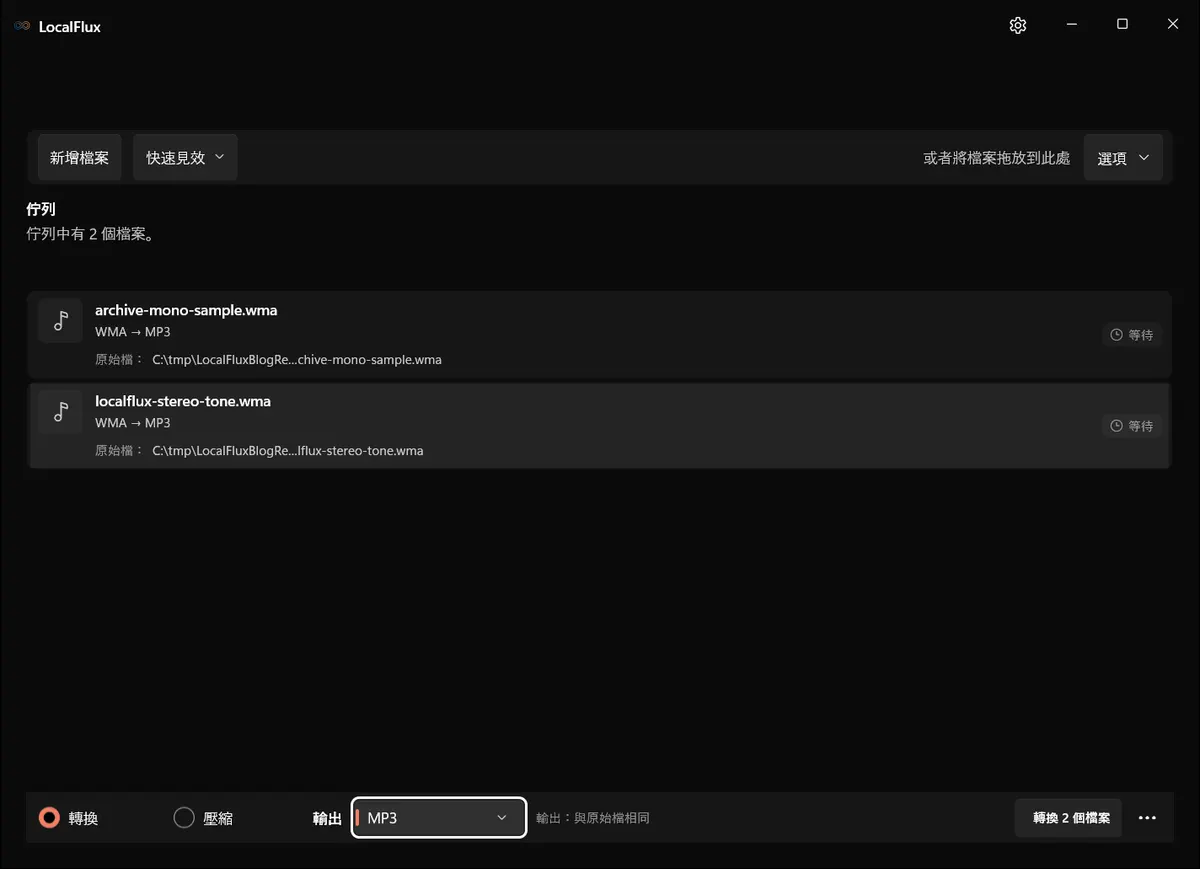
Task: Click the 或者將檔案拖放到此處 hint text
Action: coord(997,158)
